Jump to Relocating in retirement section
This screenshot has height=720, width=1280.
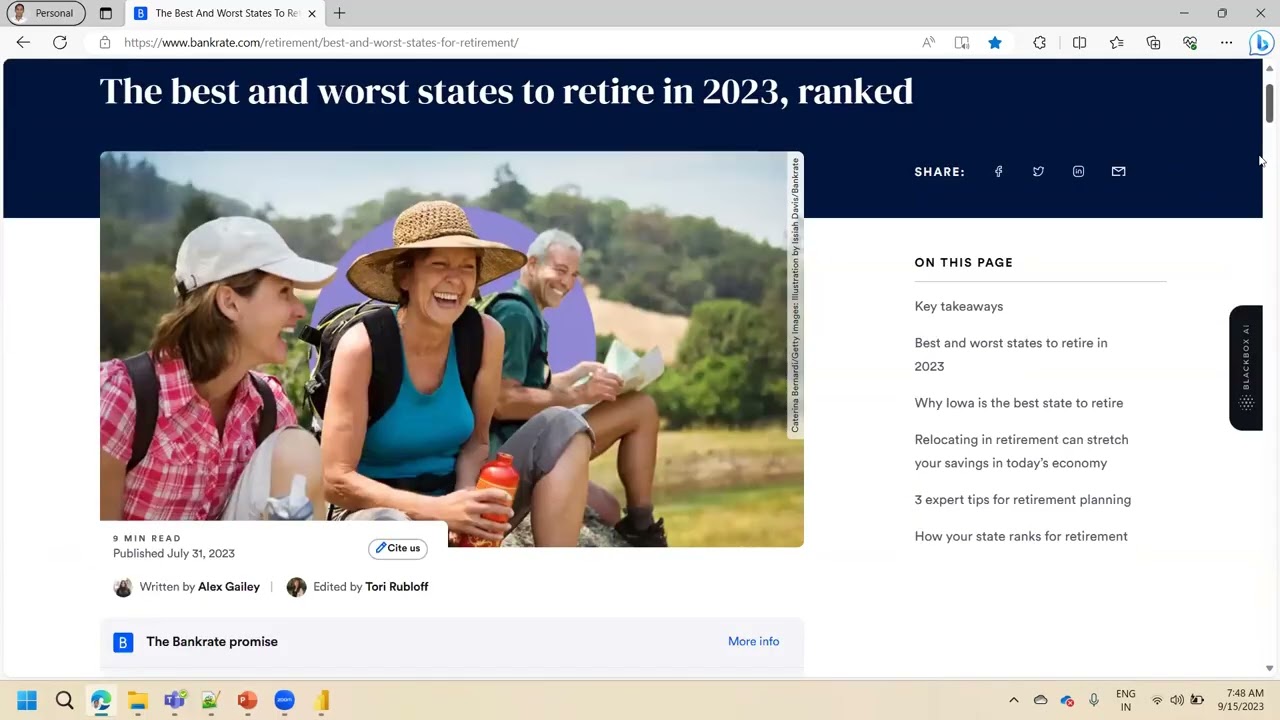(1021, 451)
